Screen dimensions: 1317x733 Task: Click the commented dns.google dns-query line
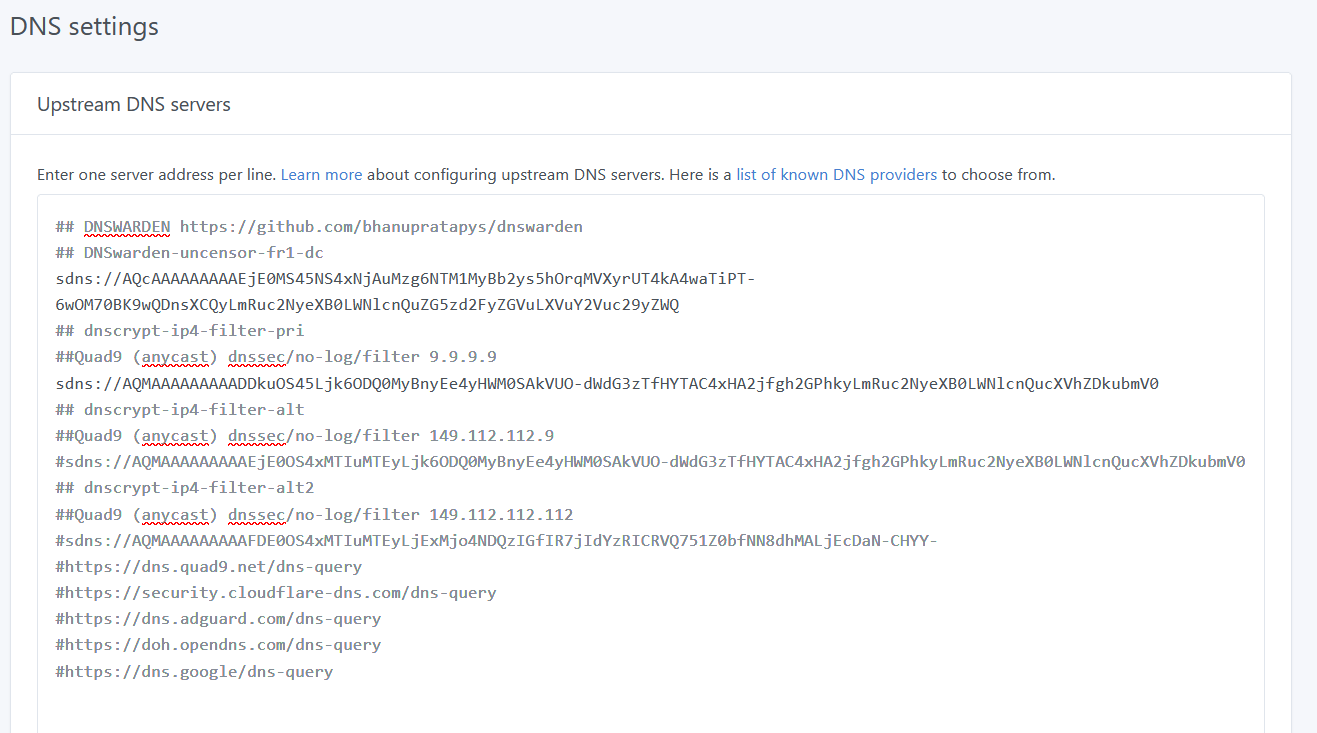[x=193, y=671]
